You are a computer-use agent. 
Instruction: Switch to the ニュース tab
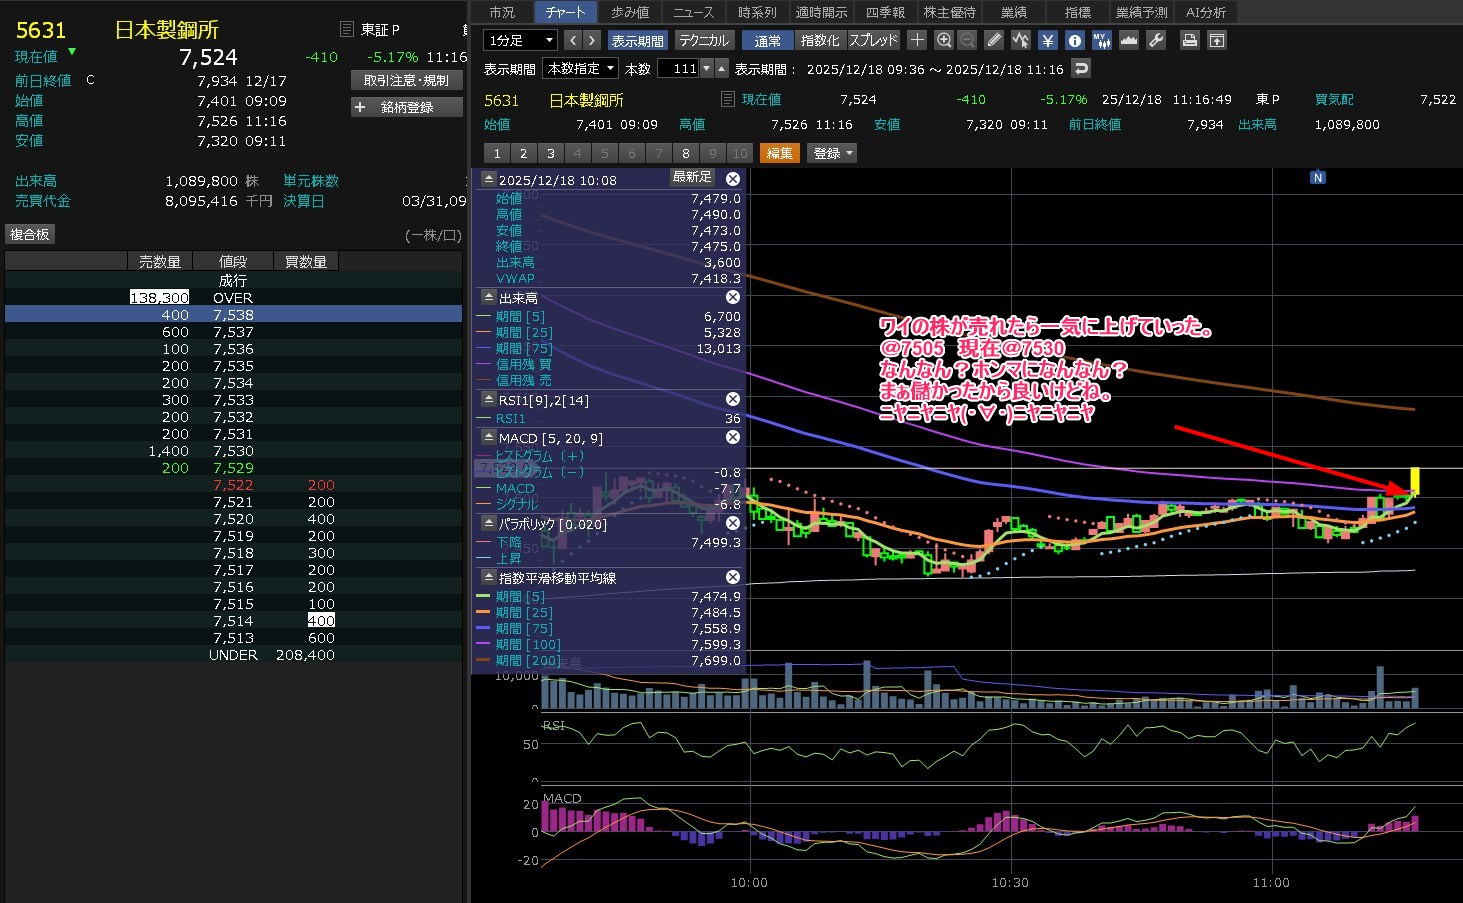pos(693,12)
